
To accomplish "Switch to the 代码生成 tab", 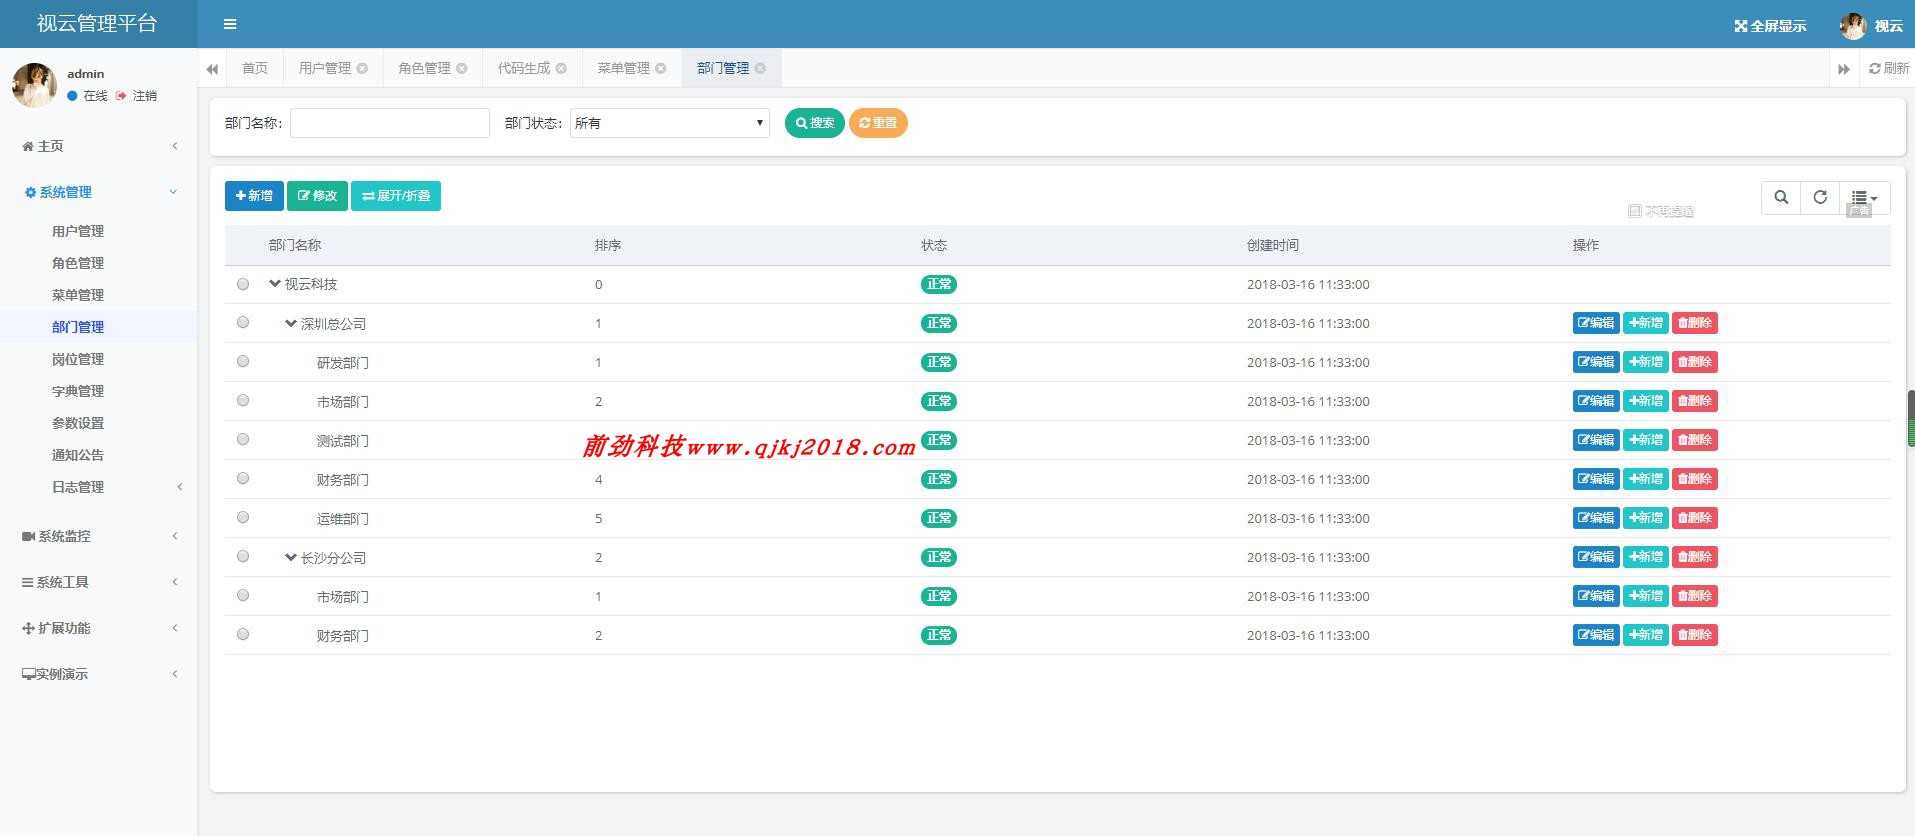I will (x=524, y=68).
